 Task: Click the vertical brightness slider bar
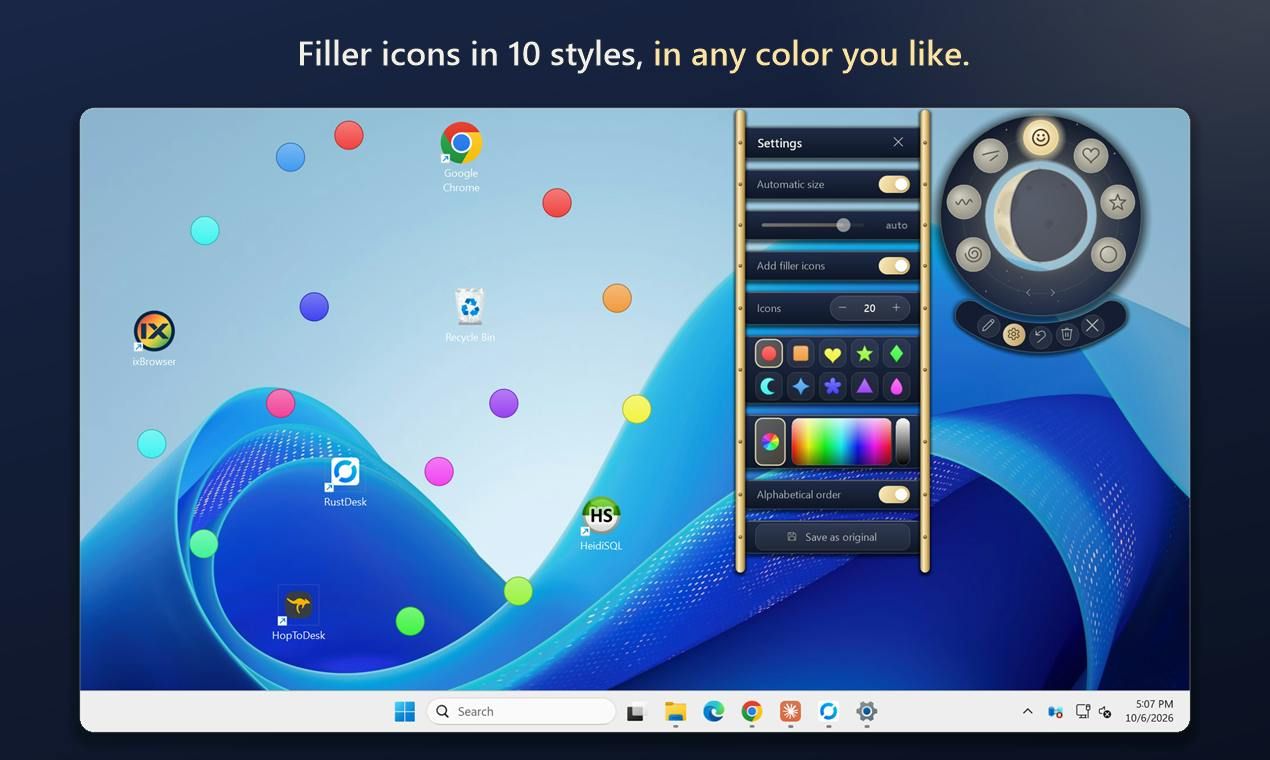point(902,442)
